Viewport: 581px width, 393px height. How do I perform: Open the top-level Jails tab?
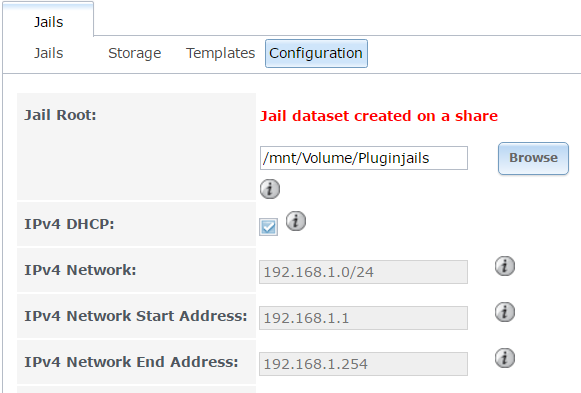(x=49, y=22)
